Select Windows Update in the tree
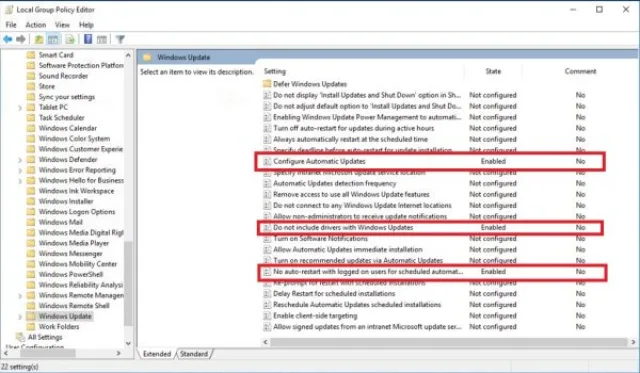This screenshot has height=373, width=640. (65, 316)
